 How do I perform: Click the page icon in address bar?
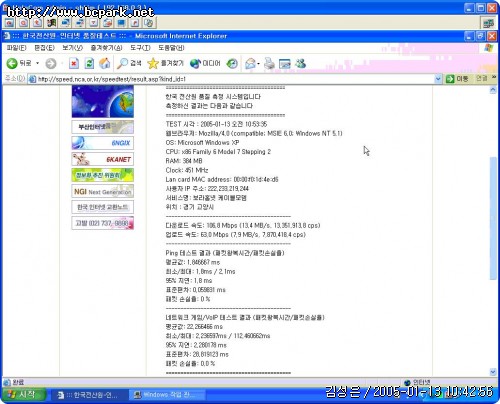pos(32,79)
